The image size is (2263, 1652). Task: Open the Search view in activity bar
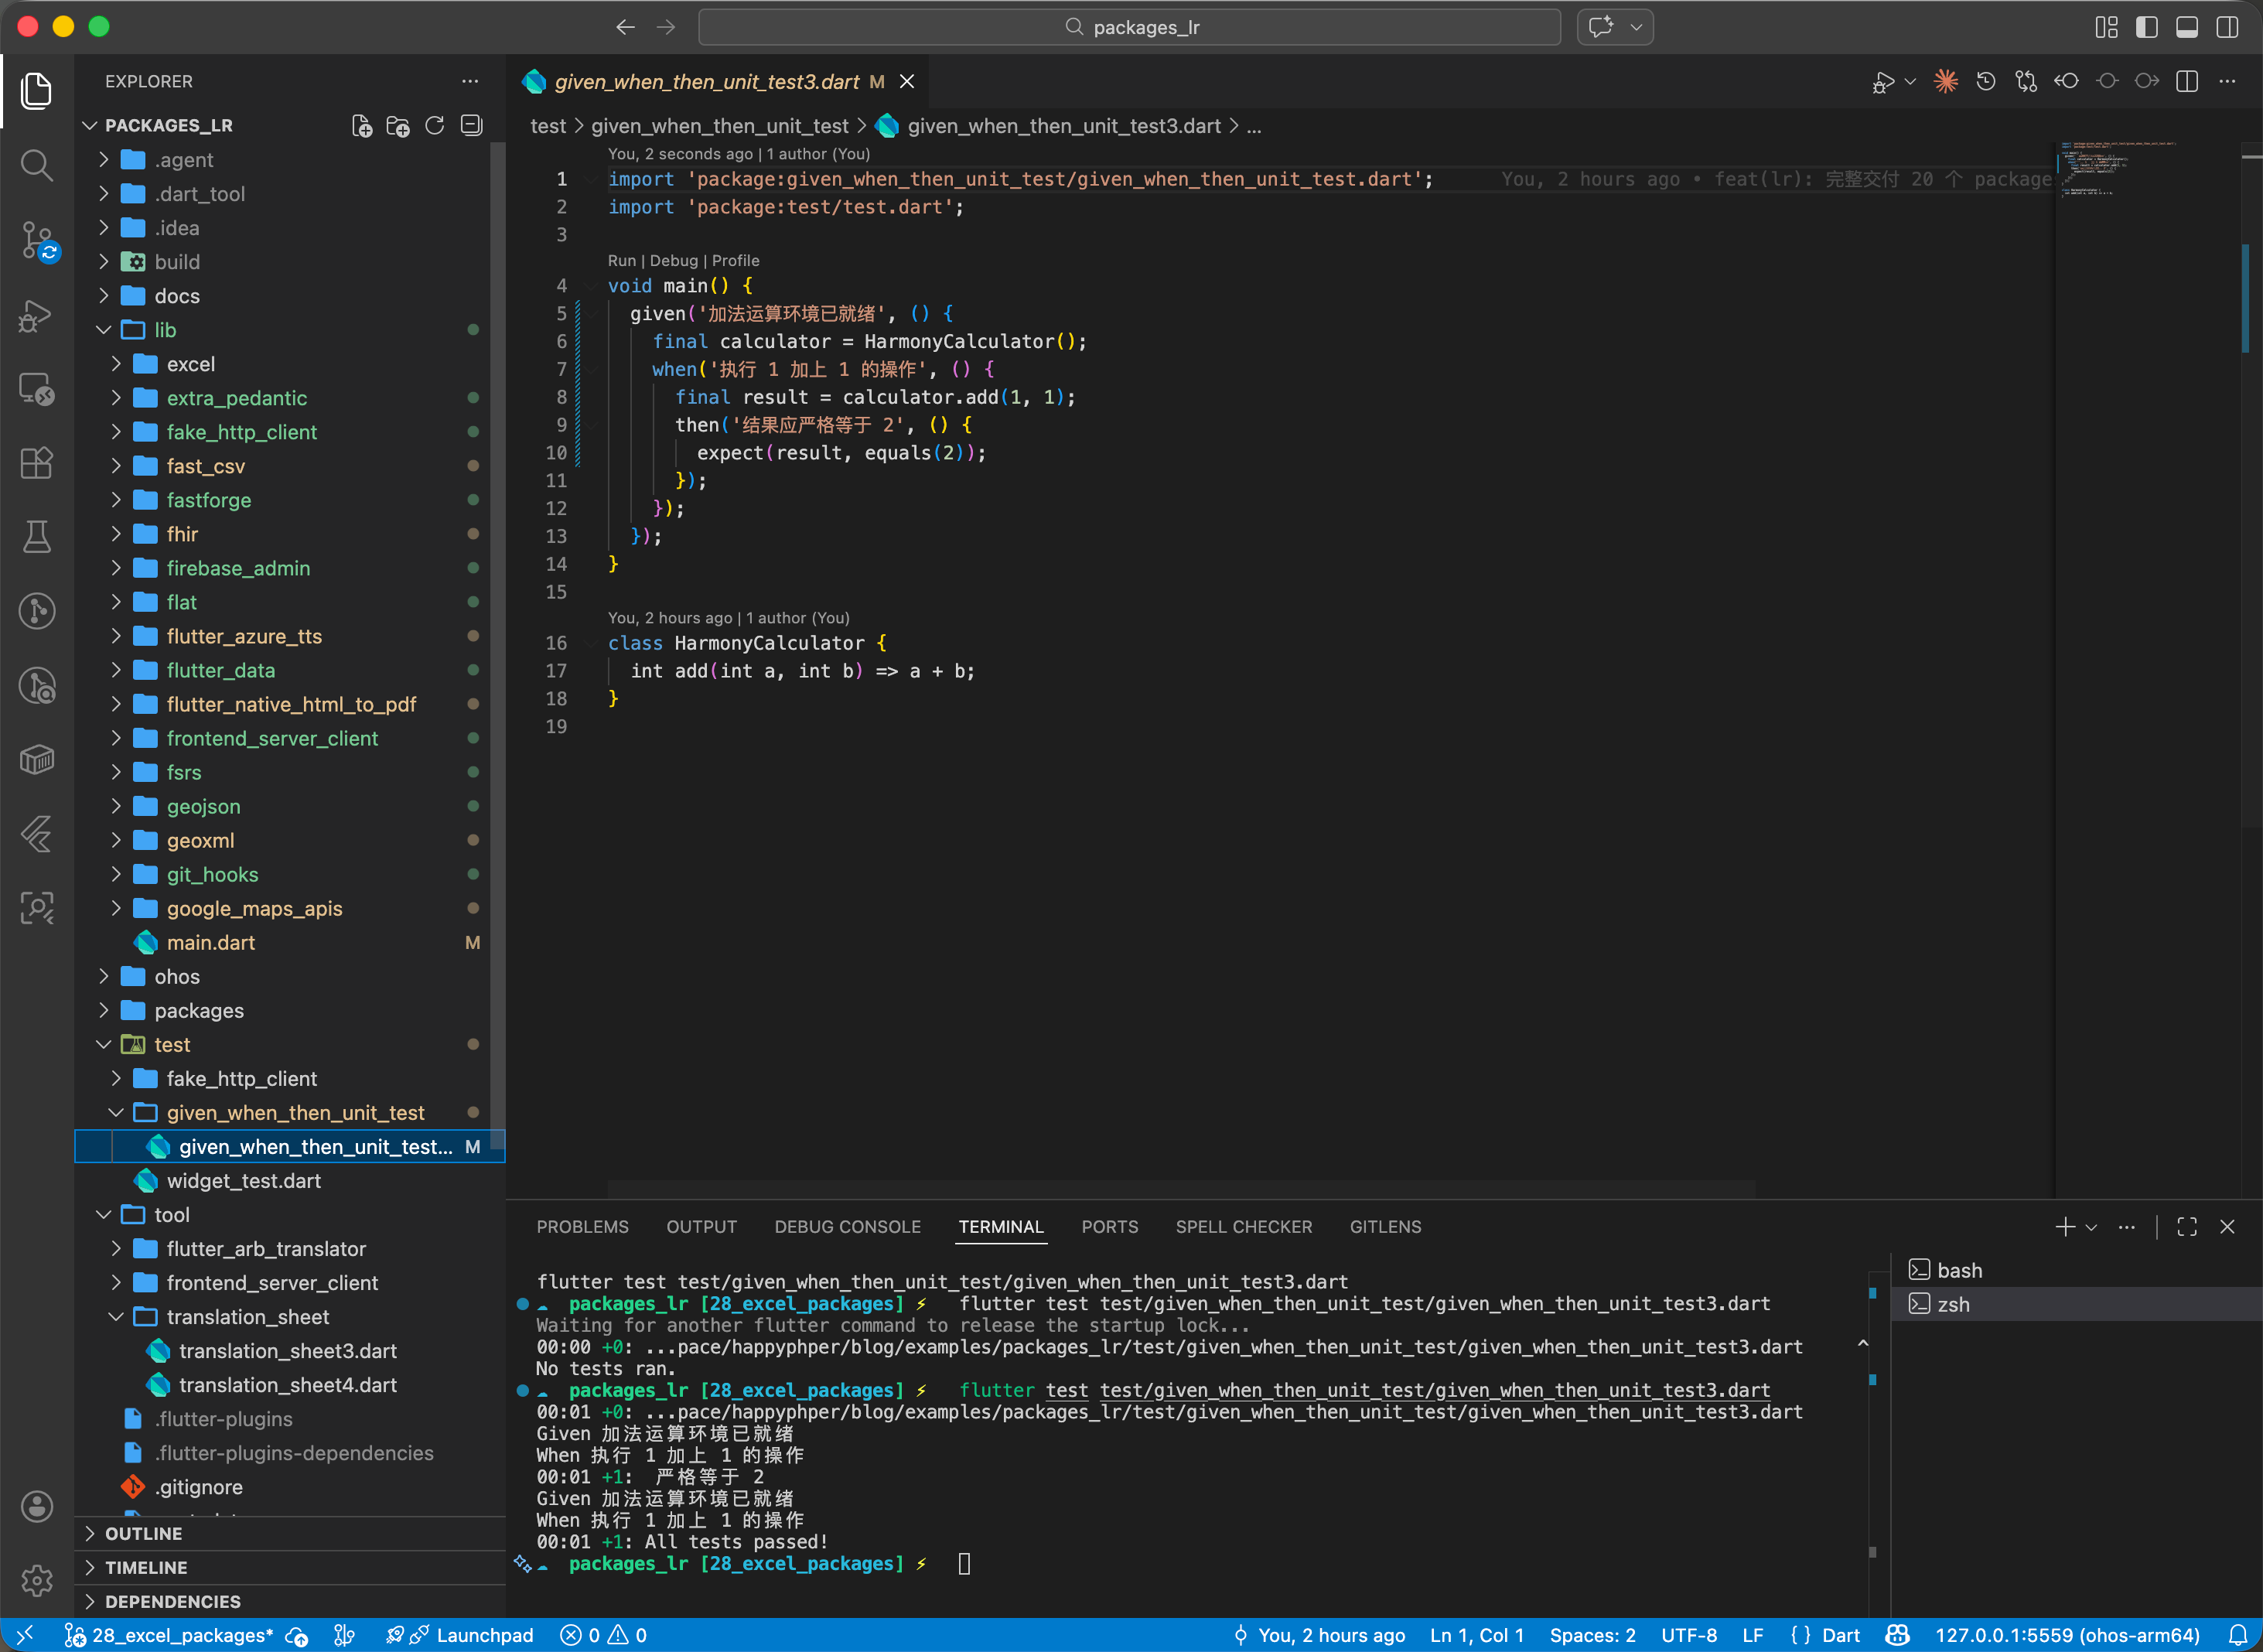37,165
